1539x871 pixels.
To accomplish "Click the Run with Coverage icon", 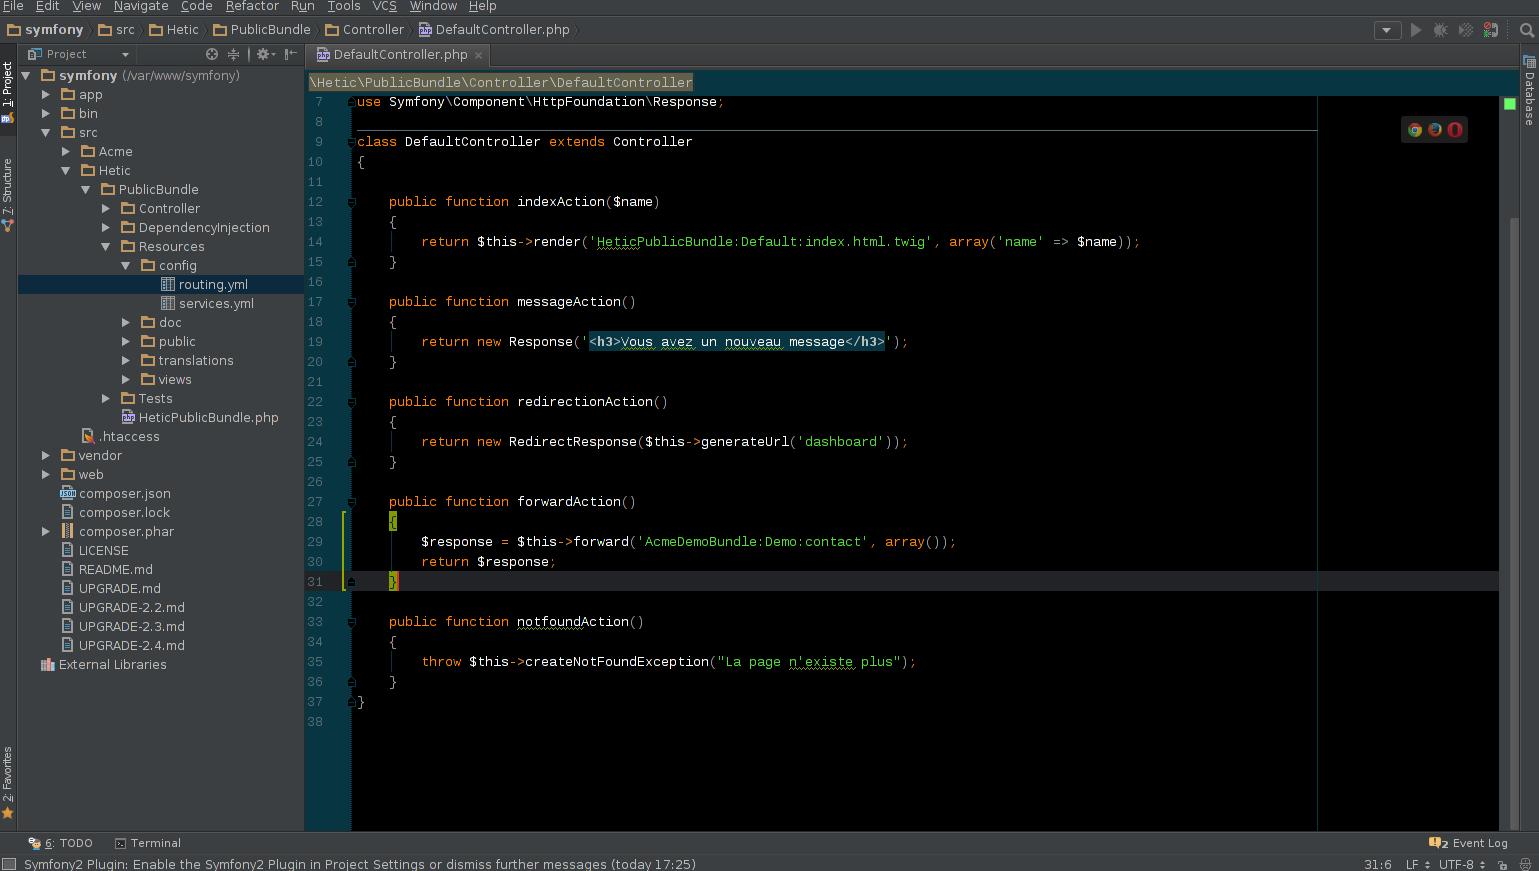I will (1465, 30).
